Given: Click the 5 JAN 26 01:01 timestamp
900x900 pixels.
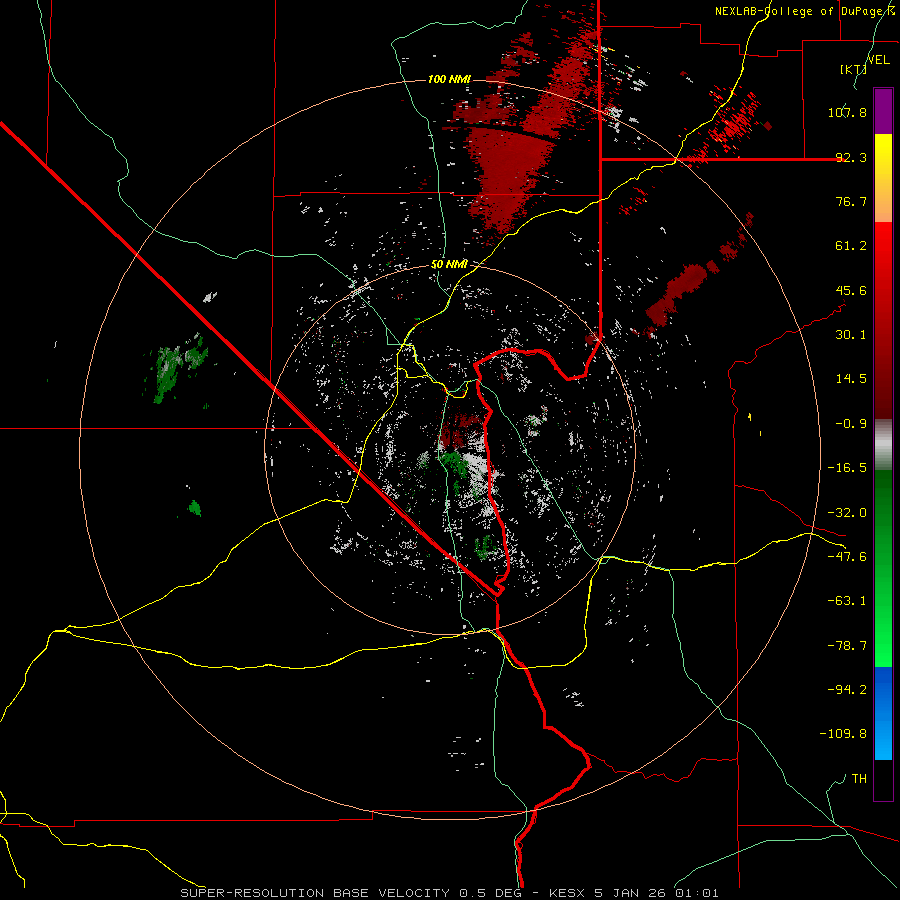Looking at the screenshot, I should coord(656,893).
